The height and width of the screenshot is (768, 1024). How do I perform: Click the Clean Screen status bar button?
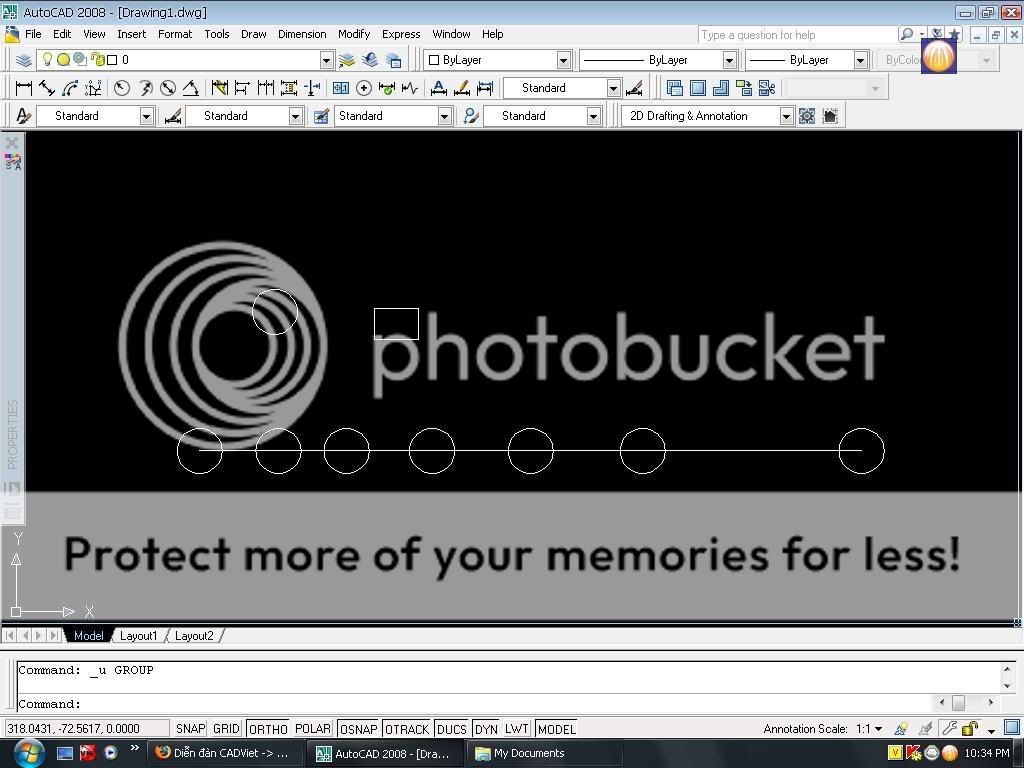click(x=1012, y=728)
